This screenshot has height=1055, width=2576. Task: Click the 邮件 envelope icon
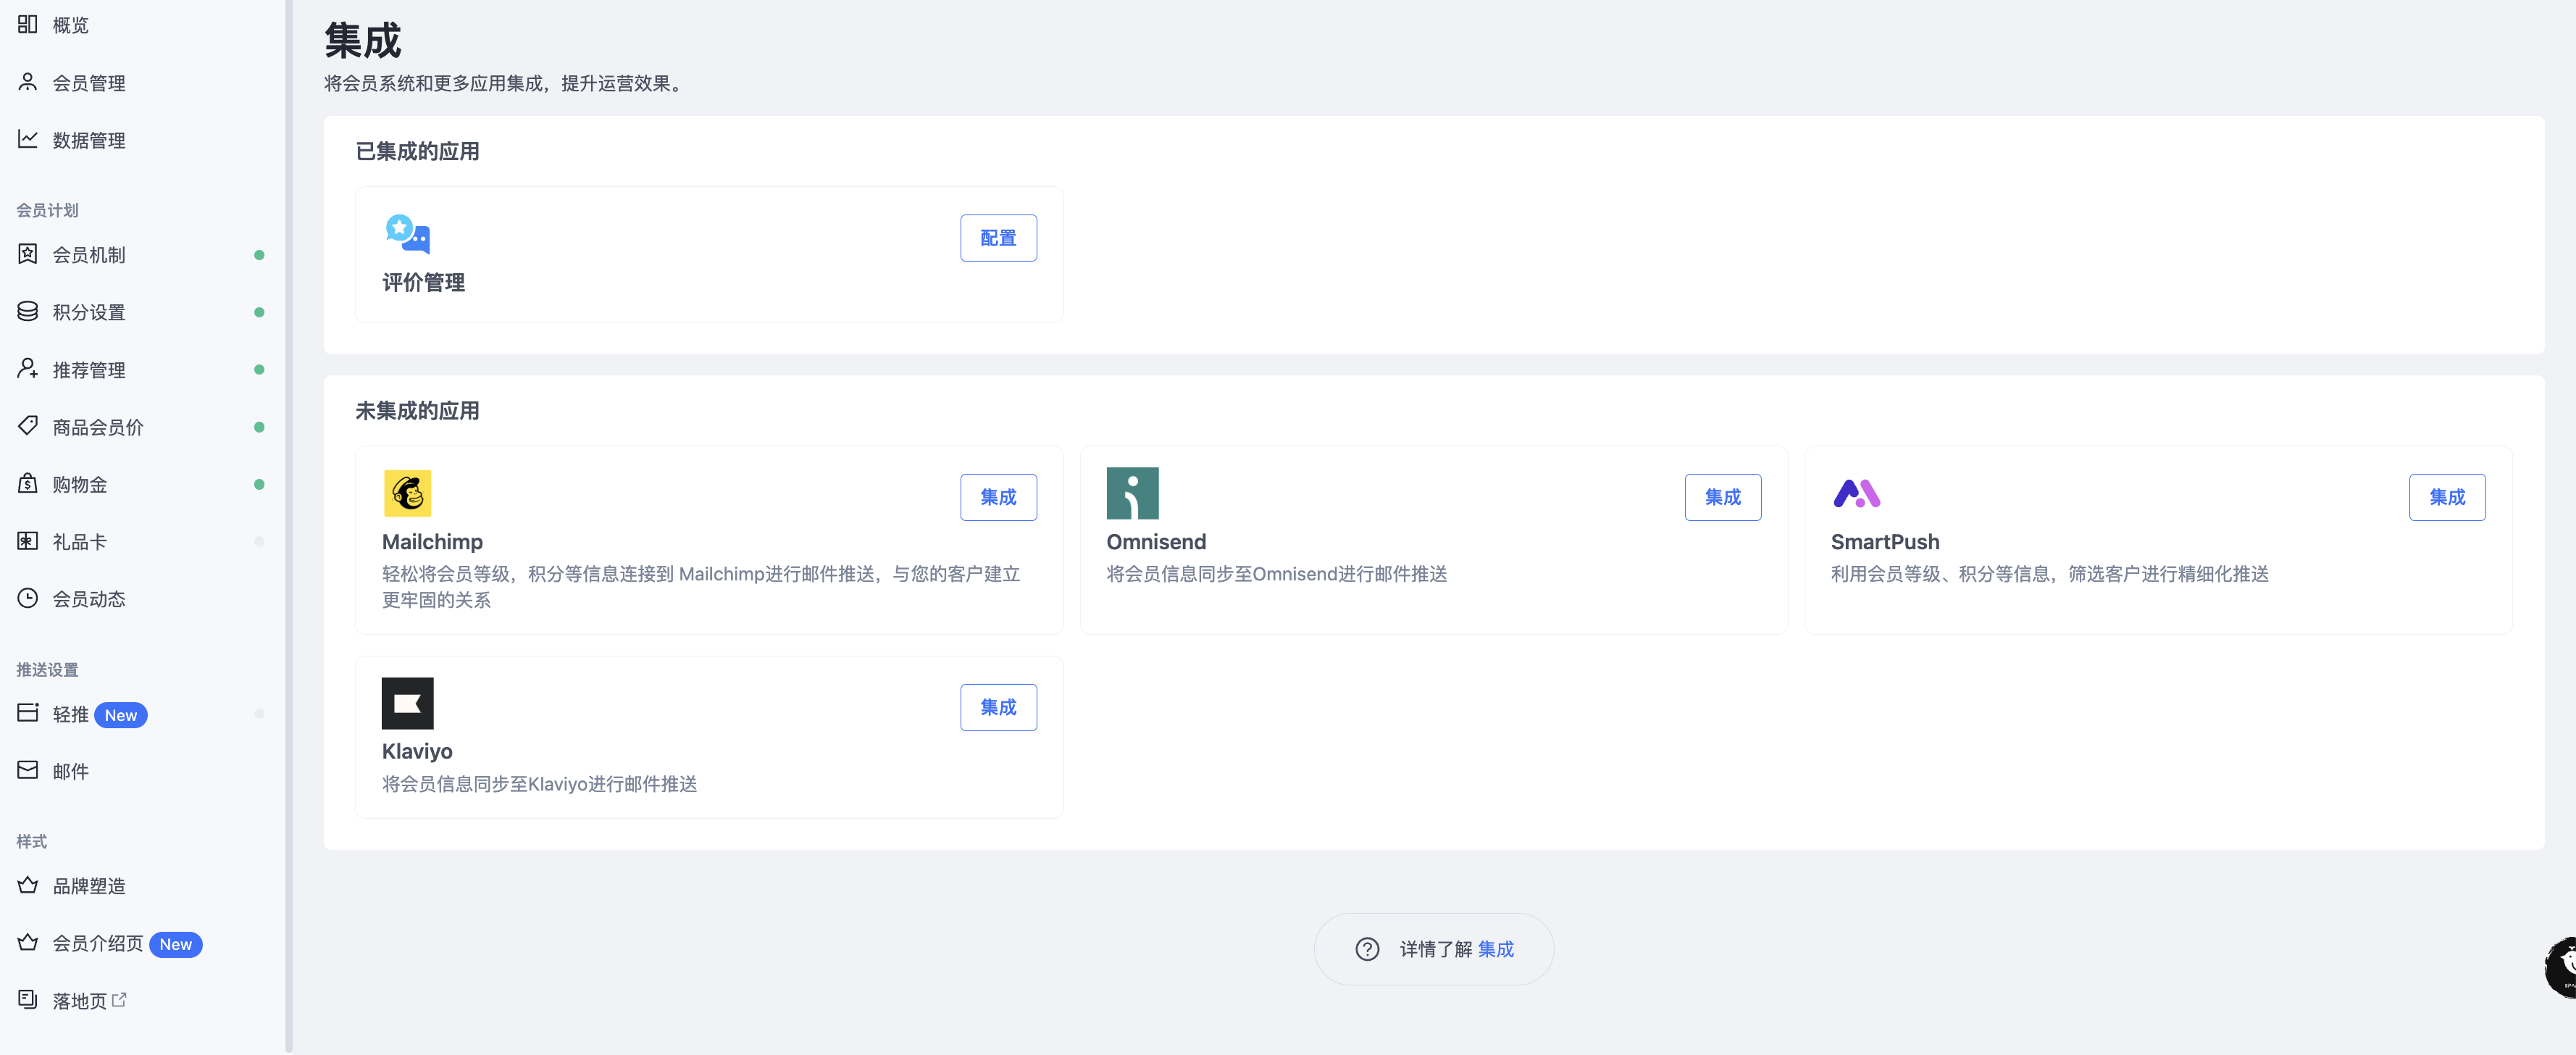(x=27, y=770)
